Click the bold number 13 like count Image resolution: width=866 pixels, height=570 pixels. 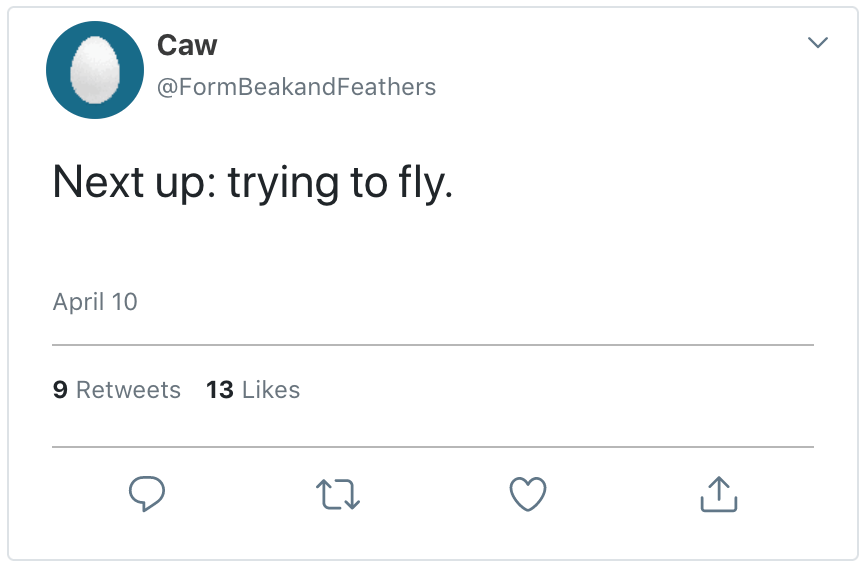point(219,390)
